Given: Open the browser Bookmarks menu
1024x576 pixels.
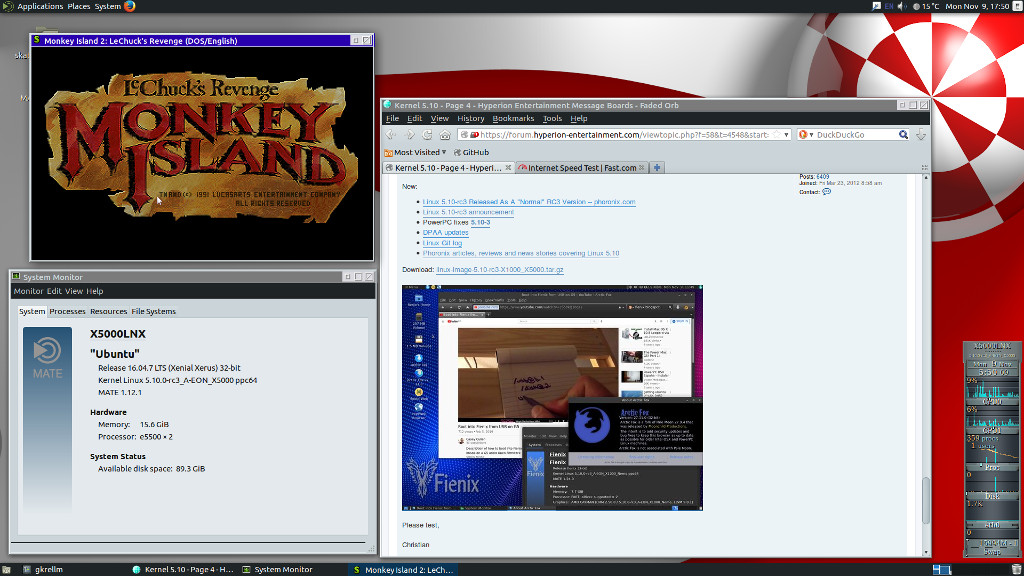Looking at the screenshot, I should point(513,118).
